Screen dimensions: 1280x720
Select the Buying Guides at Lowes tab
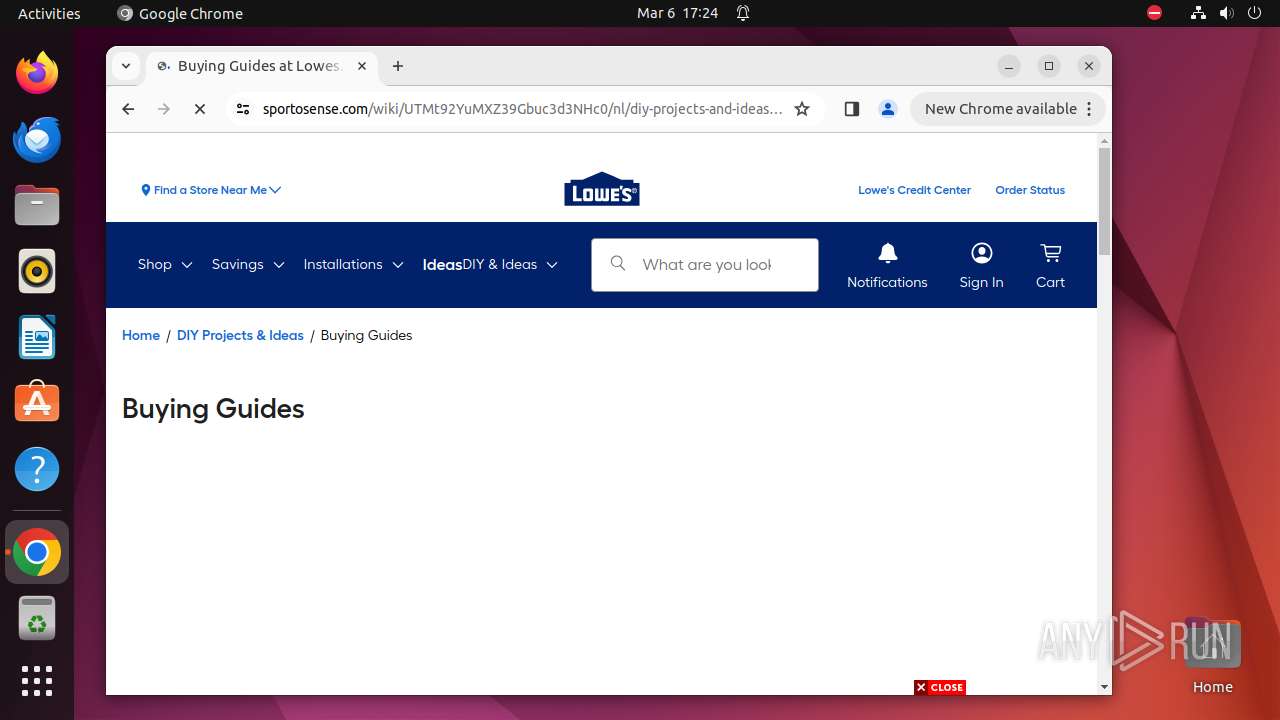(262, 66)
